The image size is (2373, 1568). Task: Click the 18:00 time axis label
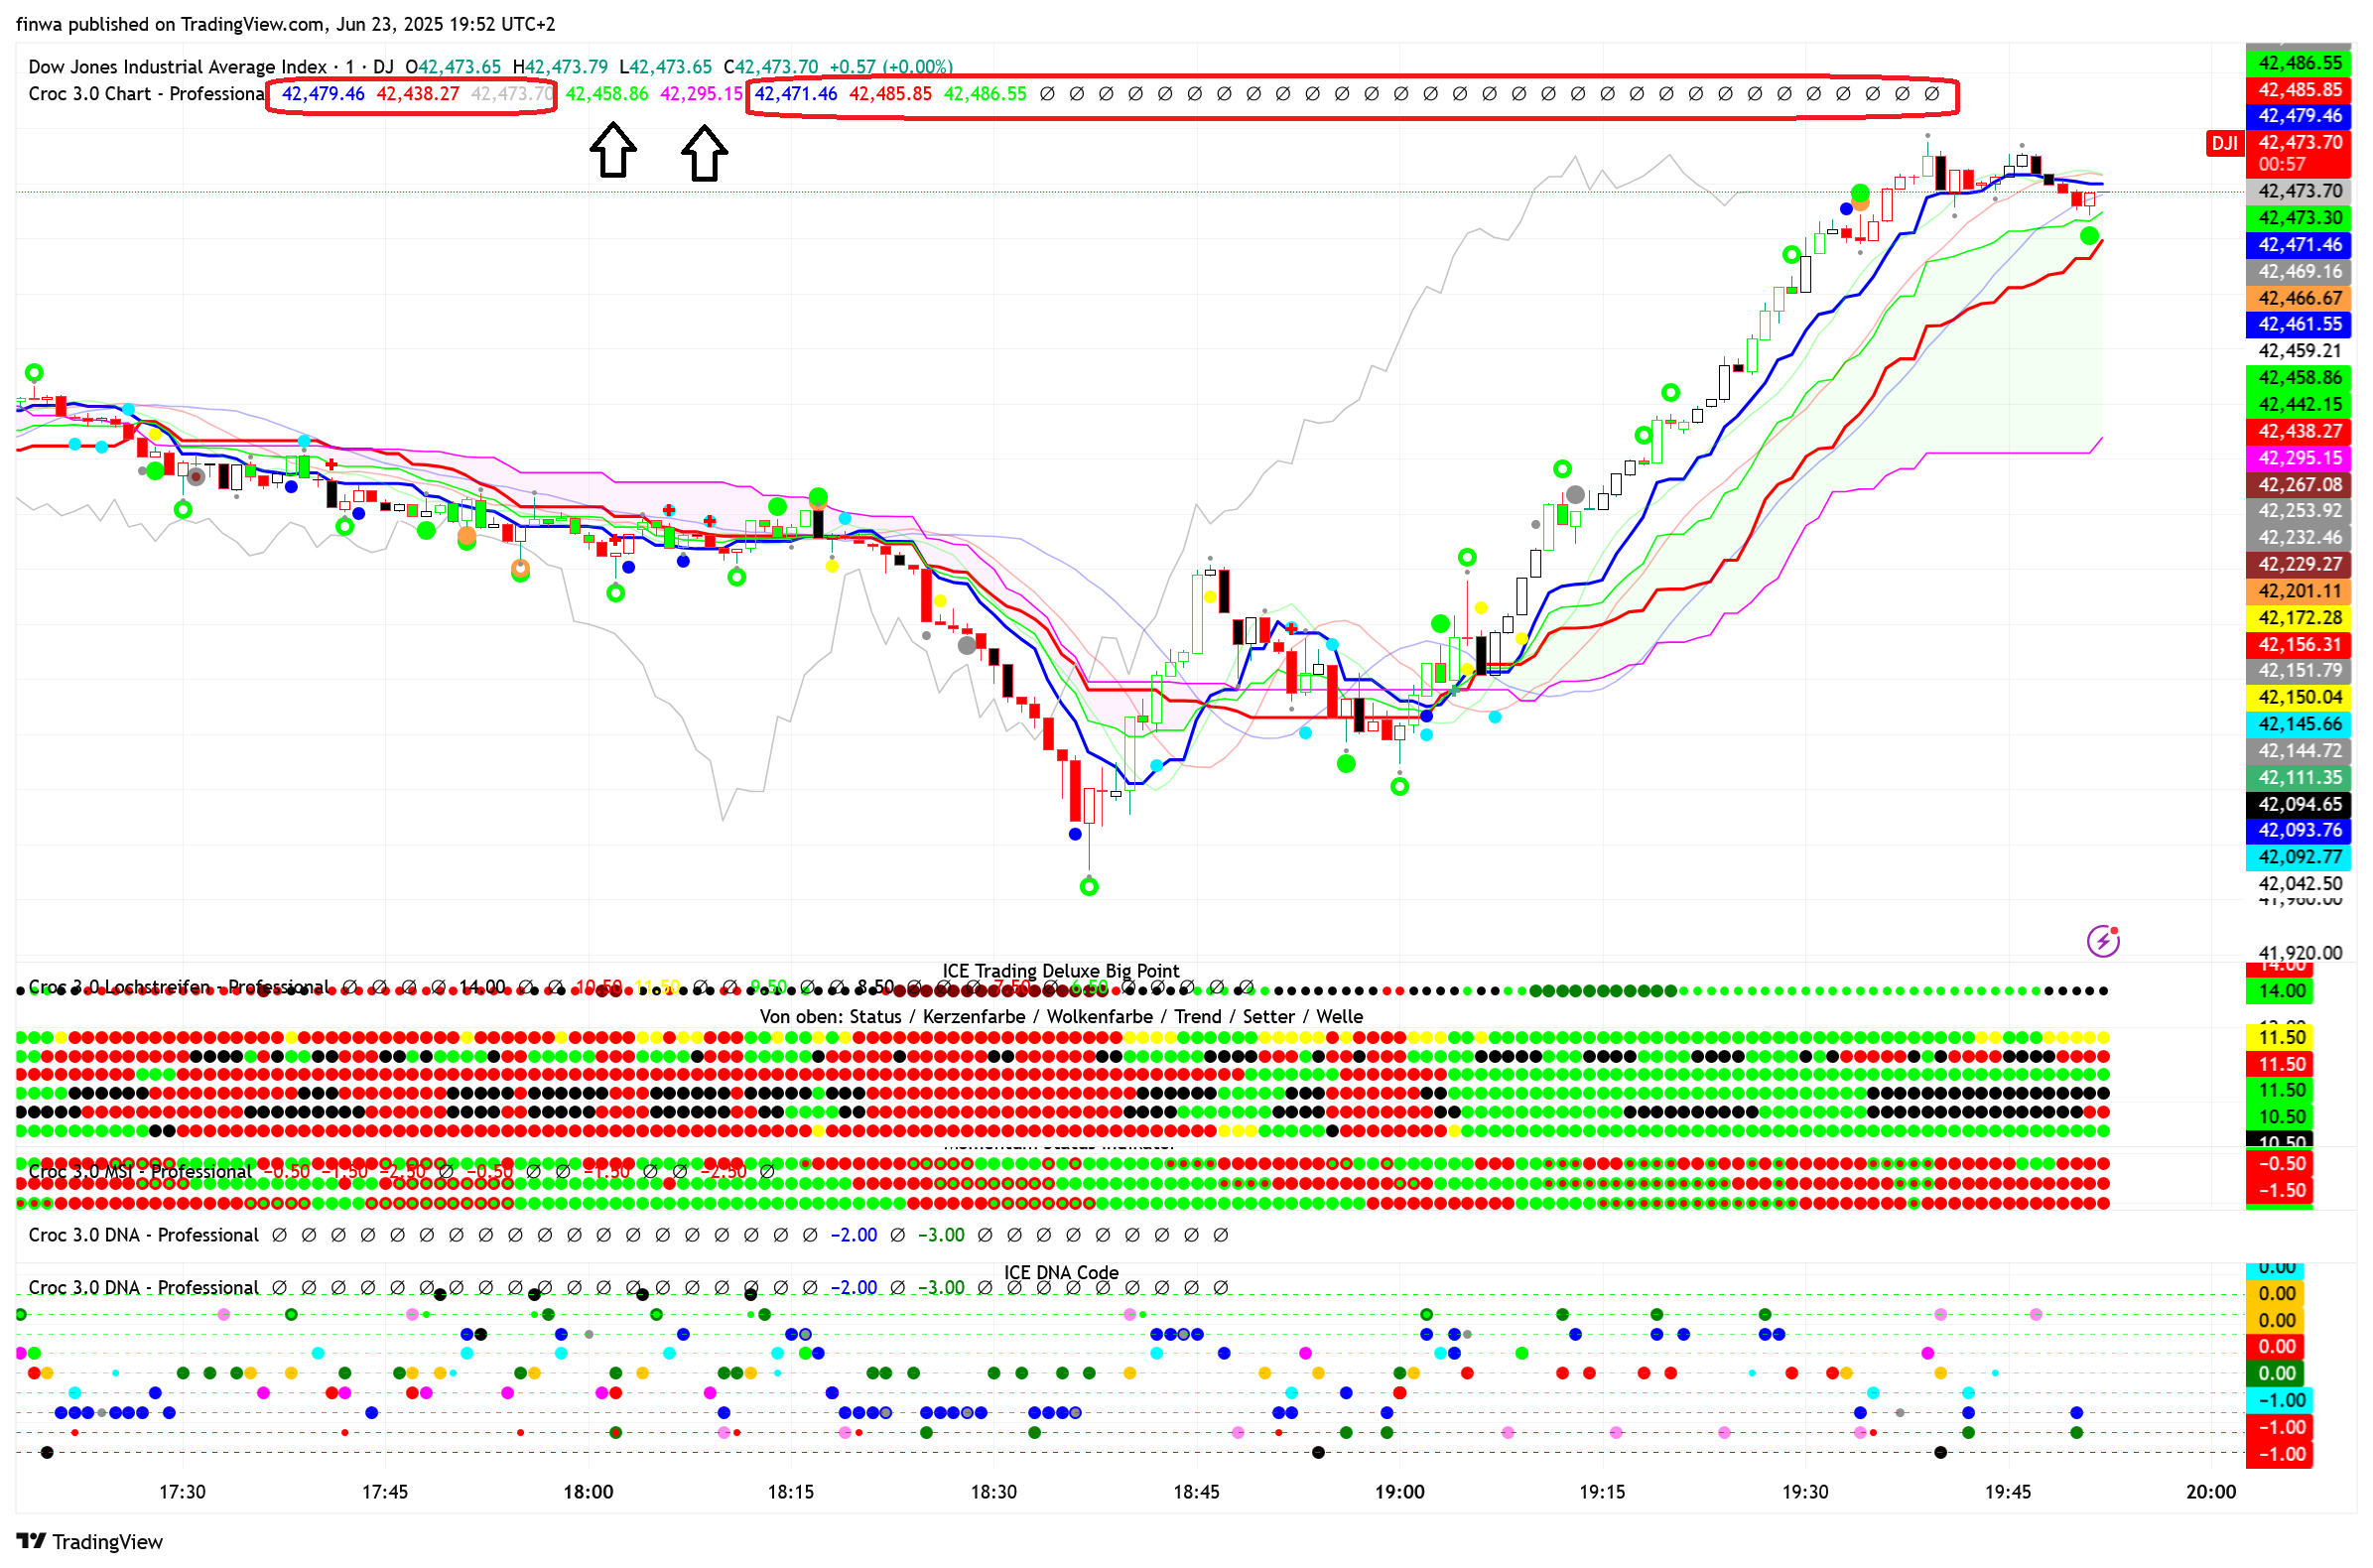point(587,1491)
